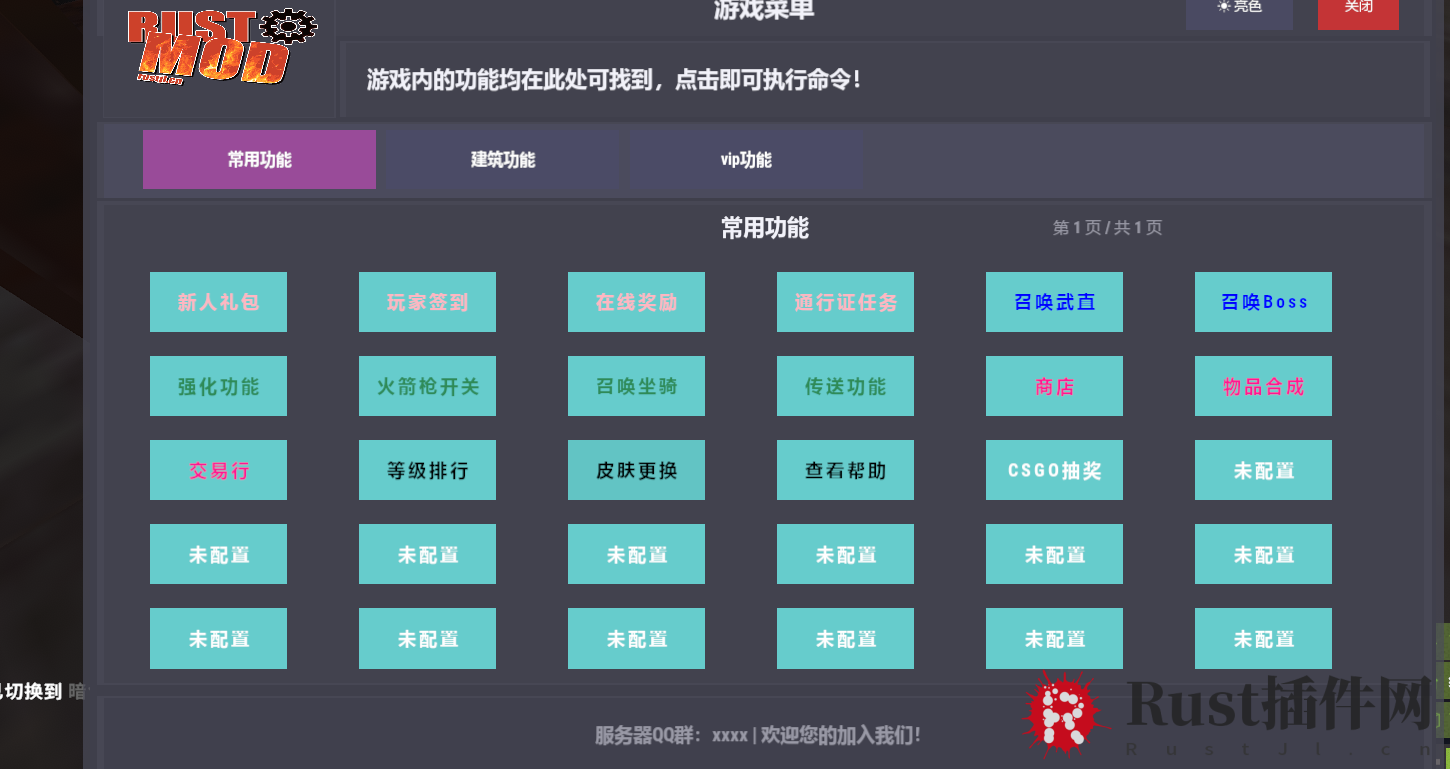Open 玩家签到 player check-in
Image resolution: width=1450 pixels, height=769 pixels.
pos(427,302)
